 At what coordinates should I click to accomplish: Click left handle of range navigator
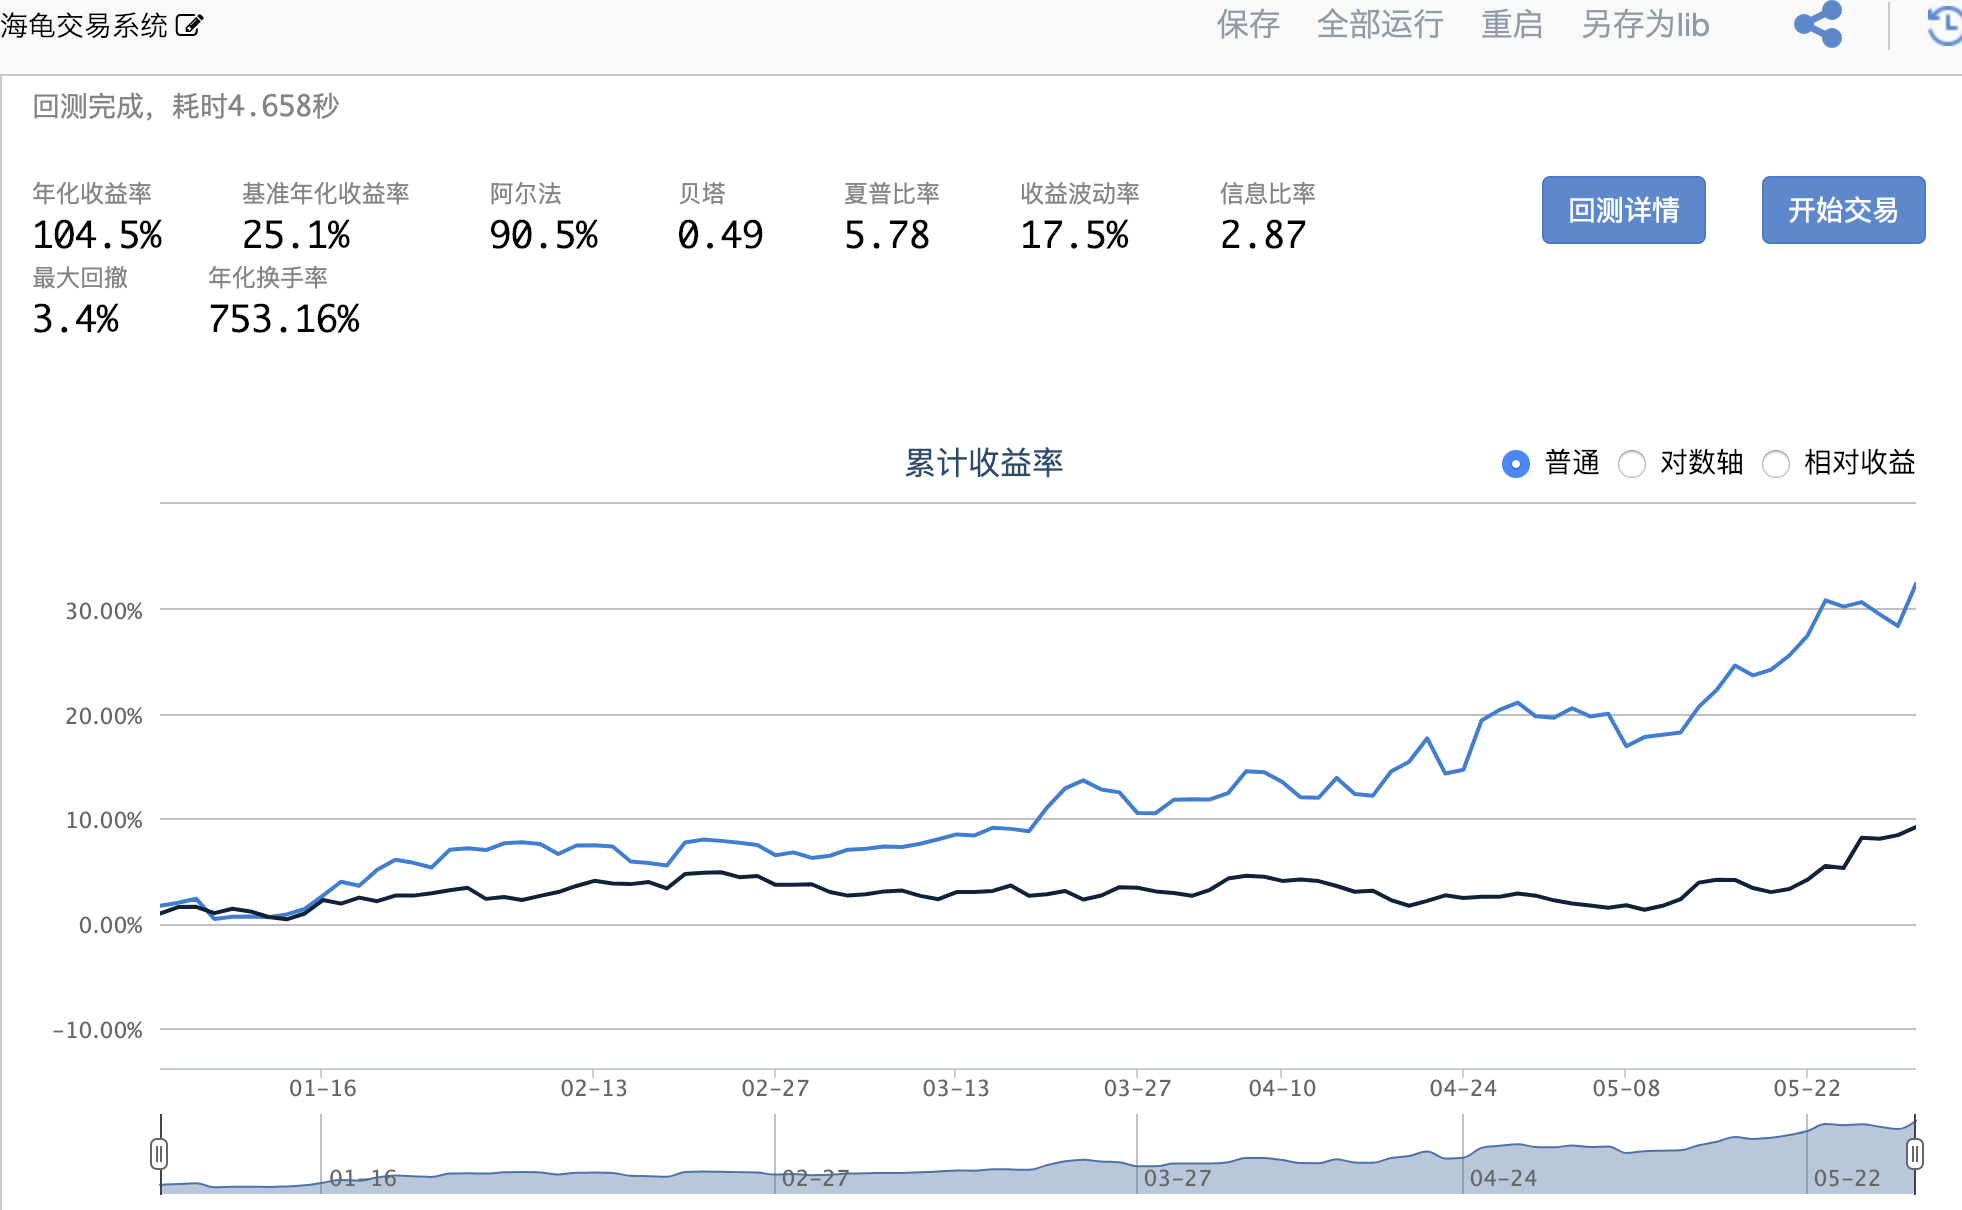click(159, 1154)
